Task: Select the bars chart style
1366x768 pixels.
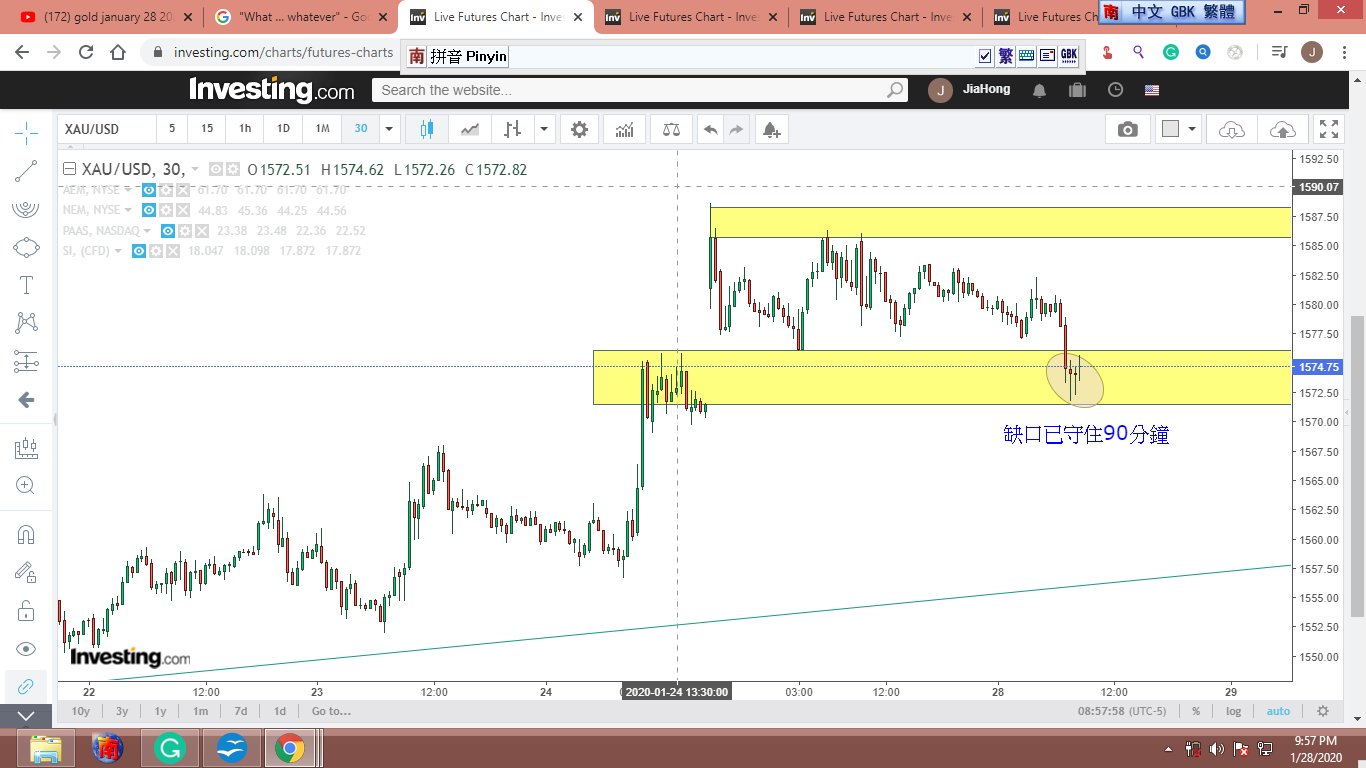Action: pyautogui.click(x=512, y=129)
